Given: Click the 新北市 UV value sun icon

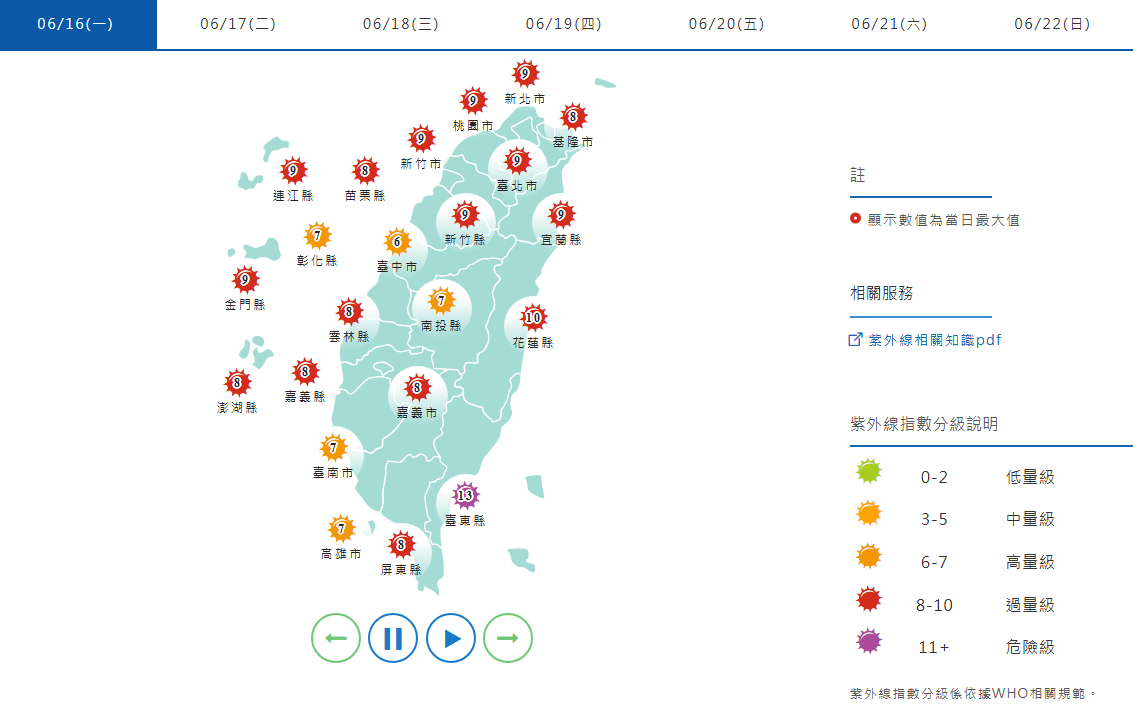Looking at the screenshot, I should [526, 73].
